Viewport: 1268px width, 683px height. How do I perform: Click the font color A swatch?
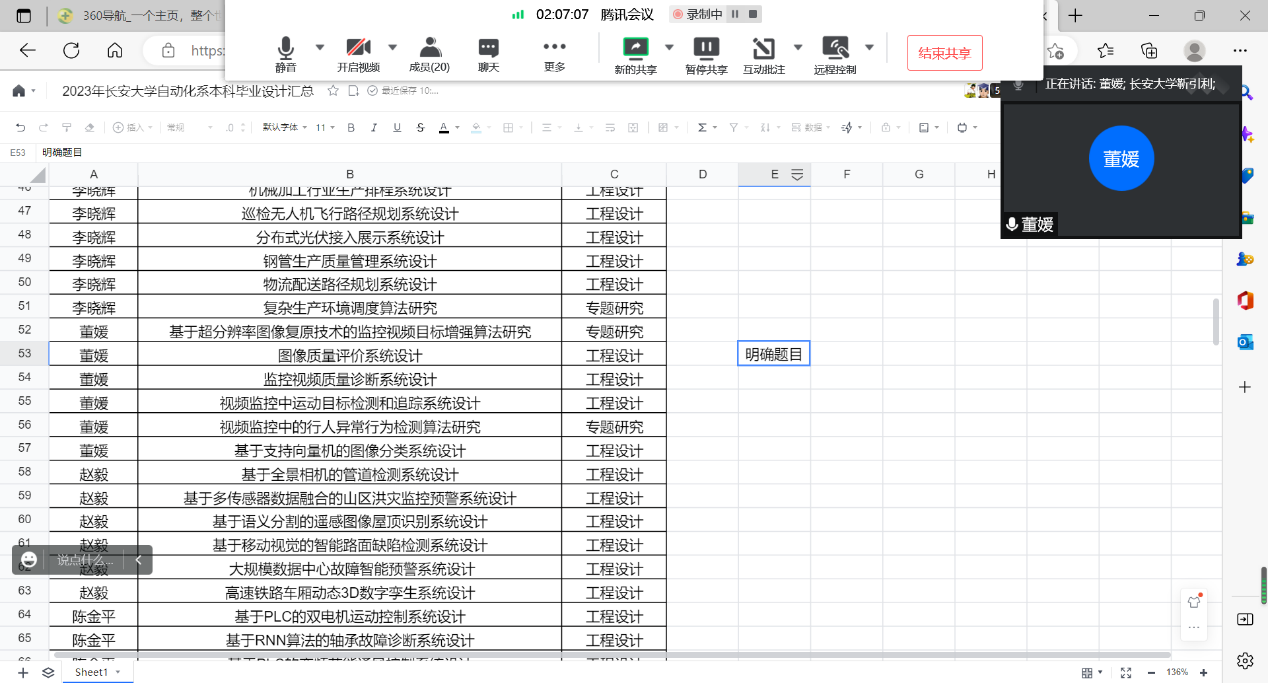pyautogui.click(x=443, y=128)
